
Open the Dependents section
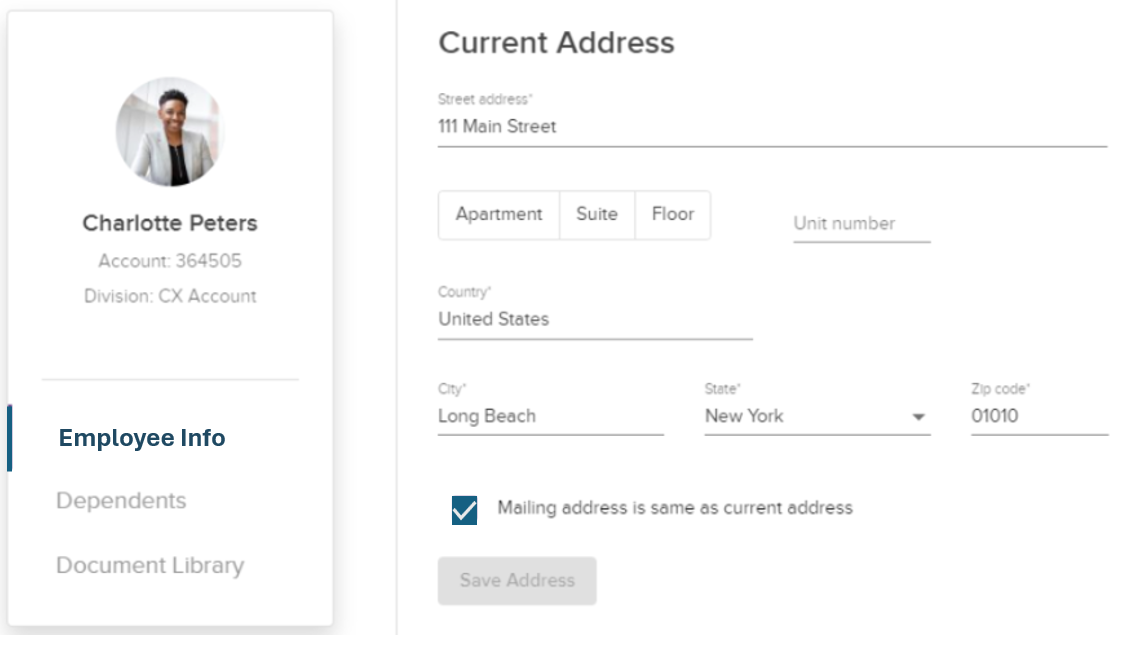tap(121, 501)
